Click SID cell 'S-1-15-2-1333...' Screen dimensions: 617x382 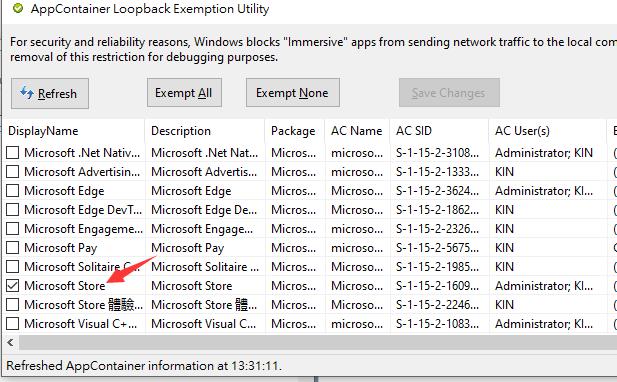[x=438, y=172]
